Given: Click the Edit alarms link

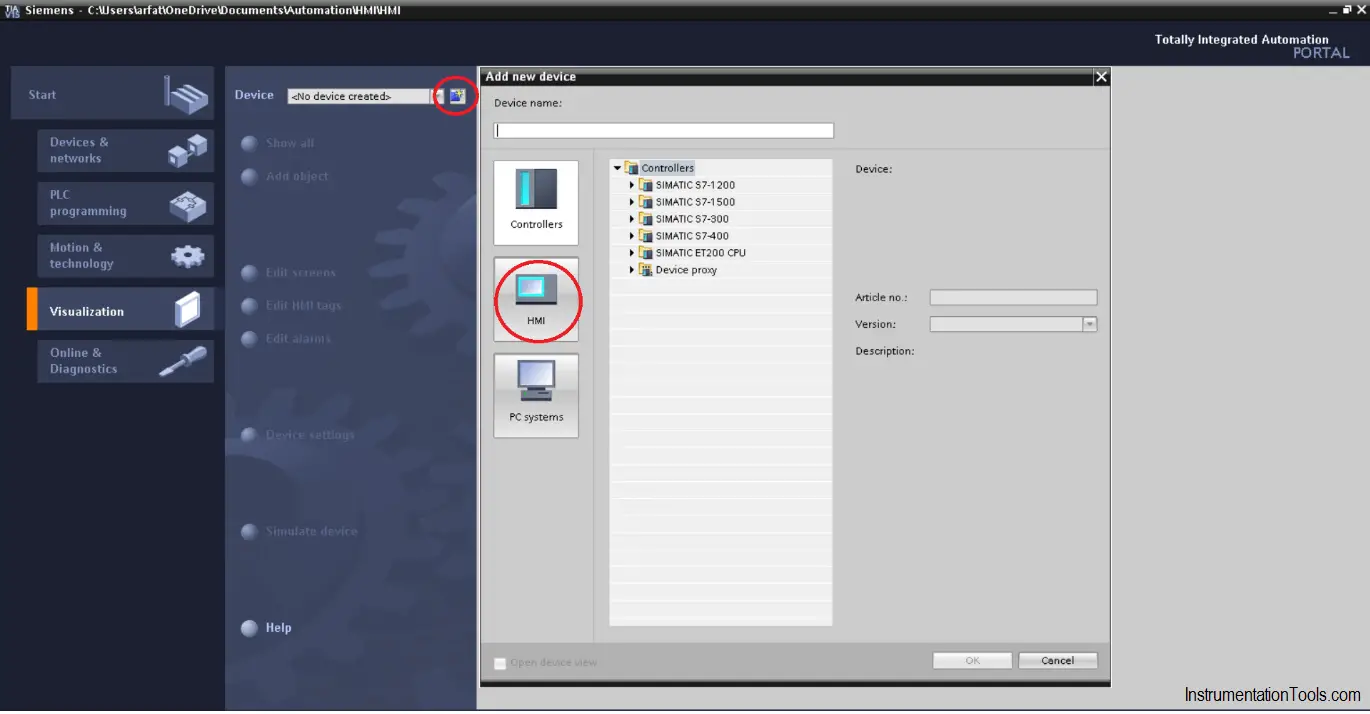Looking at the screenshot, I should pos(298,339).
